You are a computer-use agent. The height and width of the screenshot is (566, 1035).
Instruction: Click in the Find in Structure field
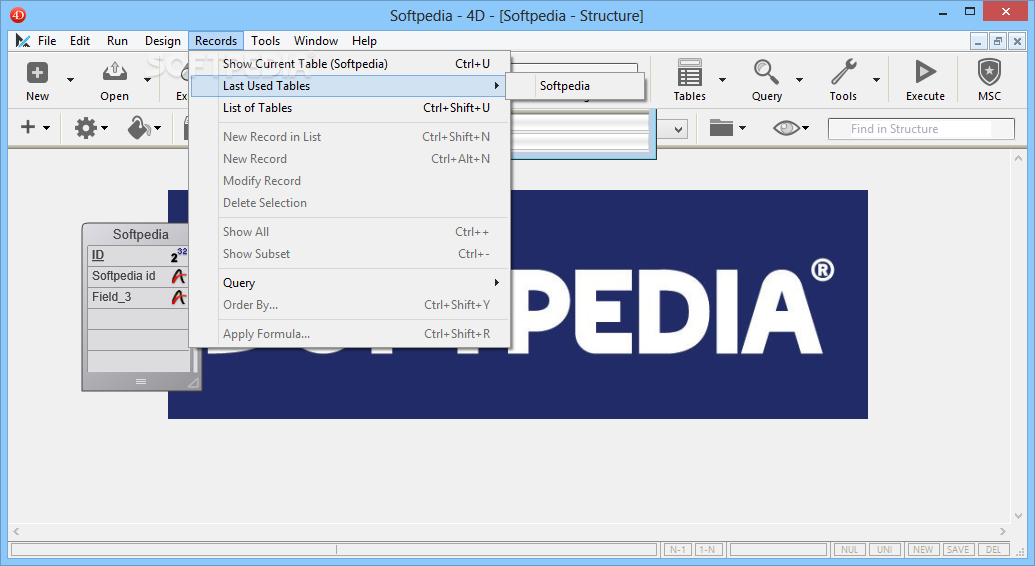coord(921,129)
